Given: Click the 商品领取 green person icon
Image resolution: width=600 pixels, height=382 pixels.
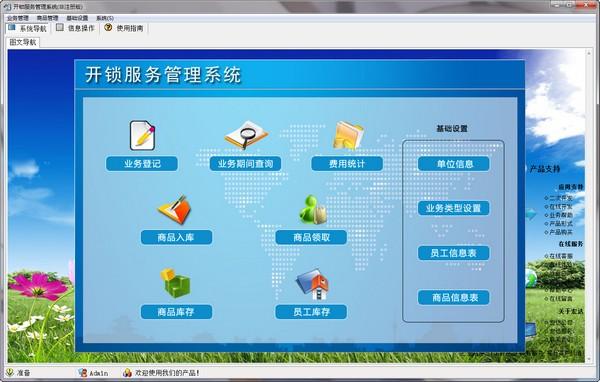Looking at the screenshot, I should (313, 210).
